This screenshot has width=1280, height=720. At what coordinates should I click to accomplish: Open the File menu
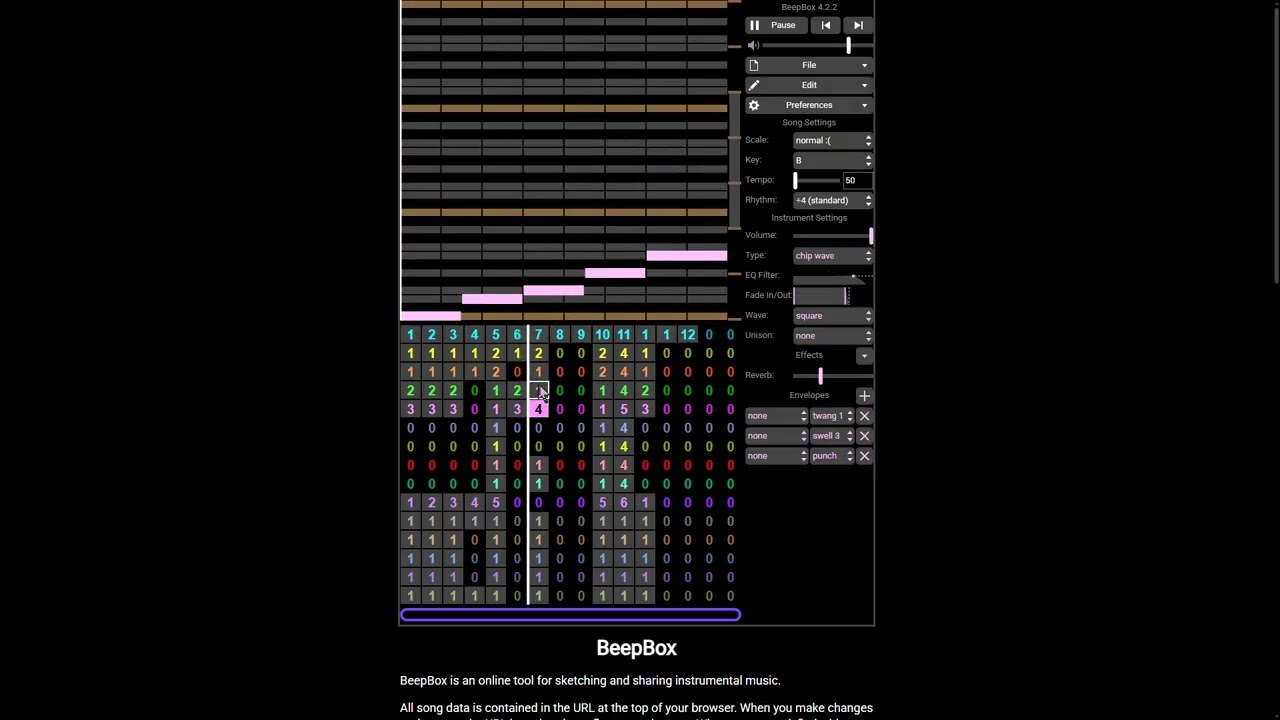coord(809,65)
